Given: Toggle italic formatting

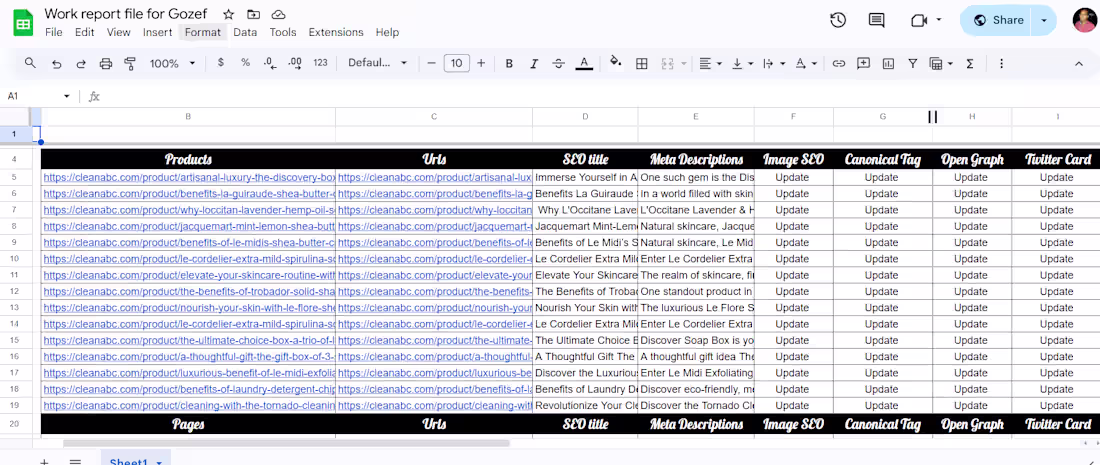Looking at the screenshot, I should point(534,64).
